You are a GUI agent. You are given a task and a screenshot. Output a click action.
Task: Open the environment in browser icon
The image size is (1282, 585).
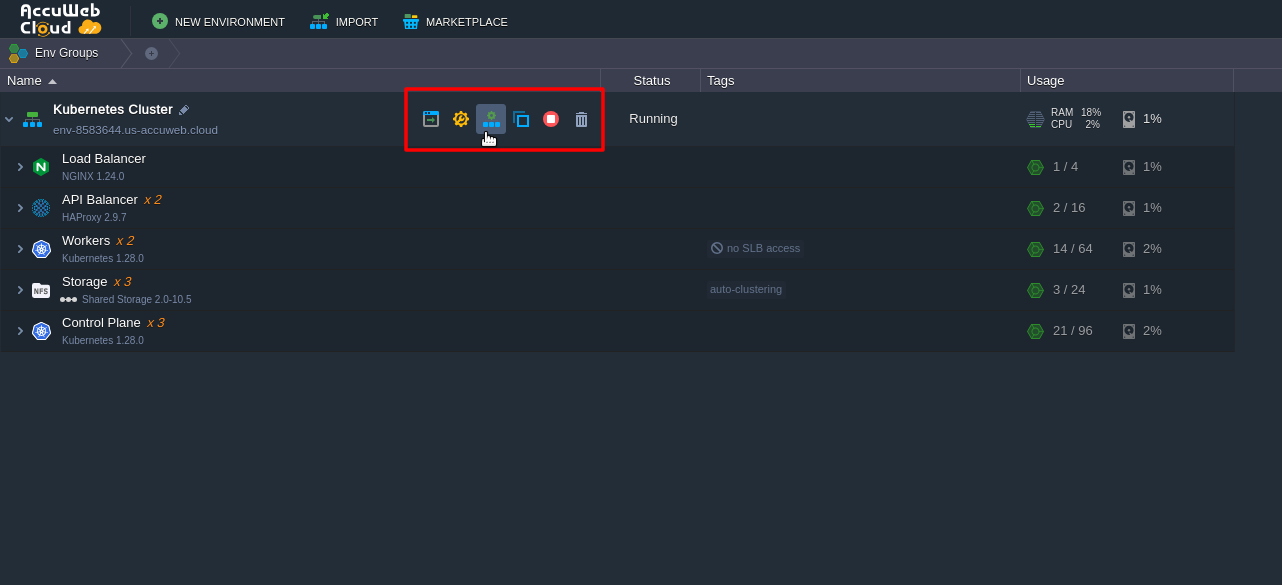(x=431, y=119)
